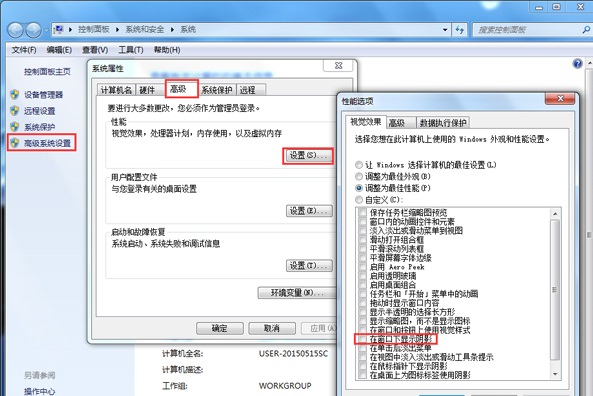The image size is (593, 396).
Task: Click 环境变量(N) button
Action: (x=297, y=292)
